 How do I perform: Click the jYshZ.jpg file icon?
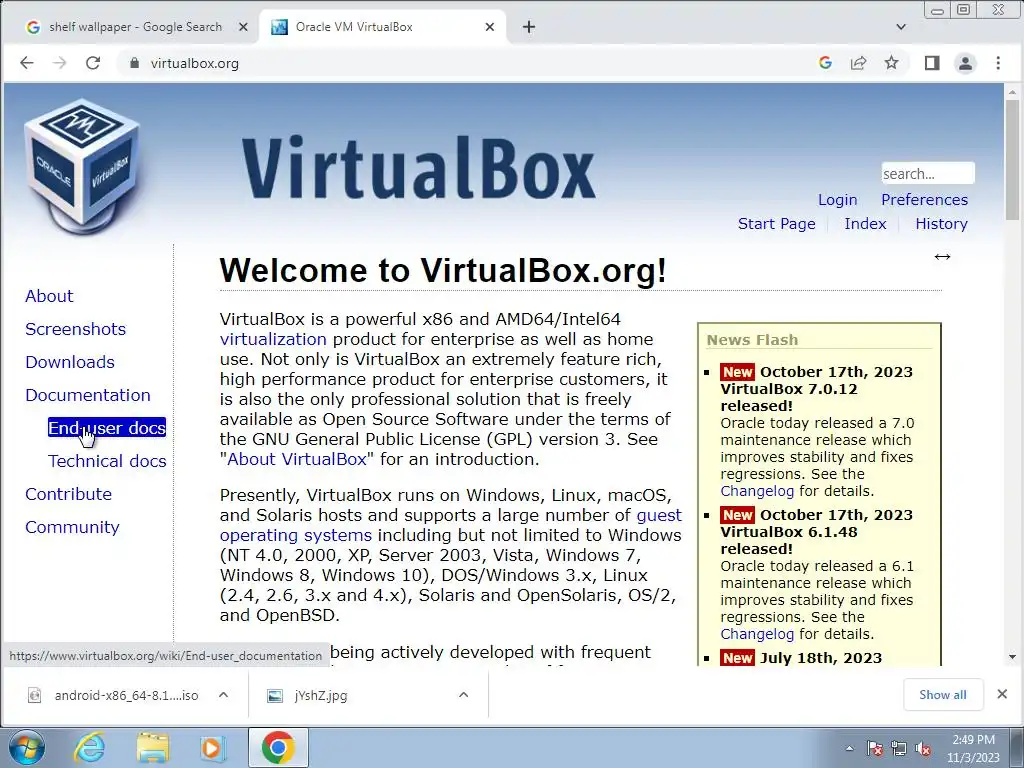click(x=275, y=696)
